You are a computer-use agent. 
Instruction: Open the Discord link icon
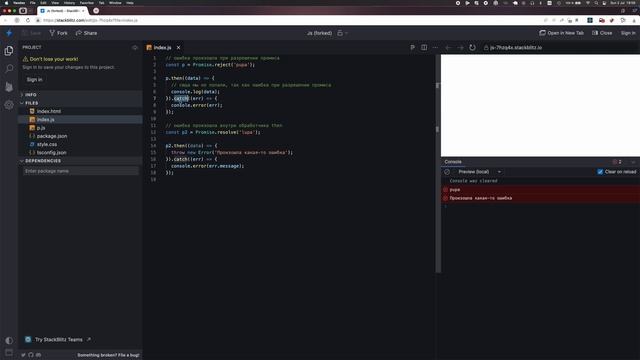tap(38, 355)
